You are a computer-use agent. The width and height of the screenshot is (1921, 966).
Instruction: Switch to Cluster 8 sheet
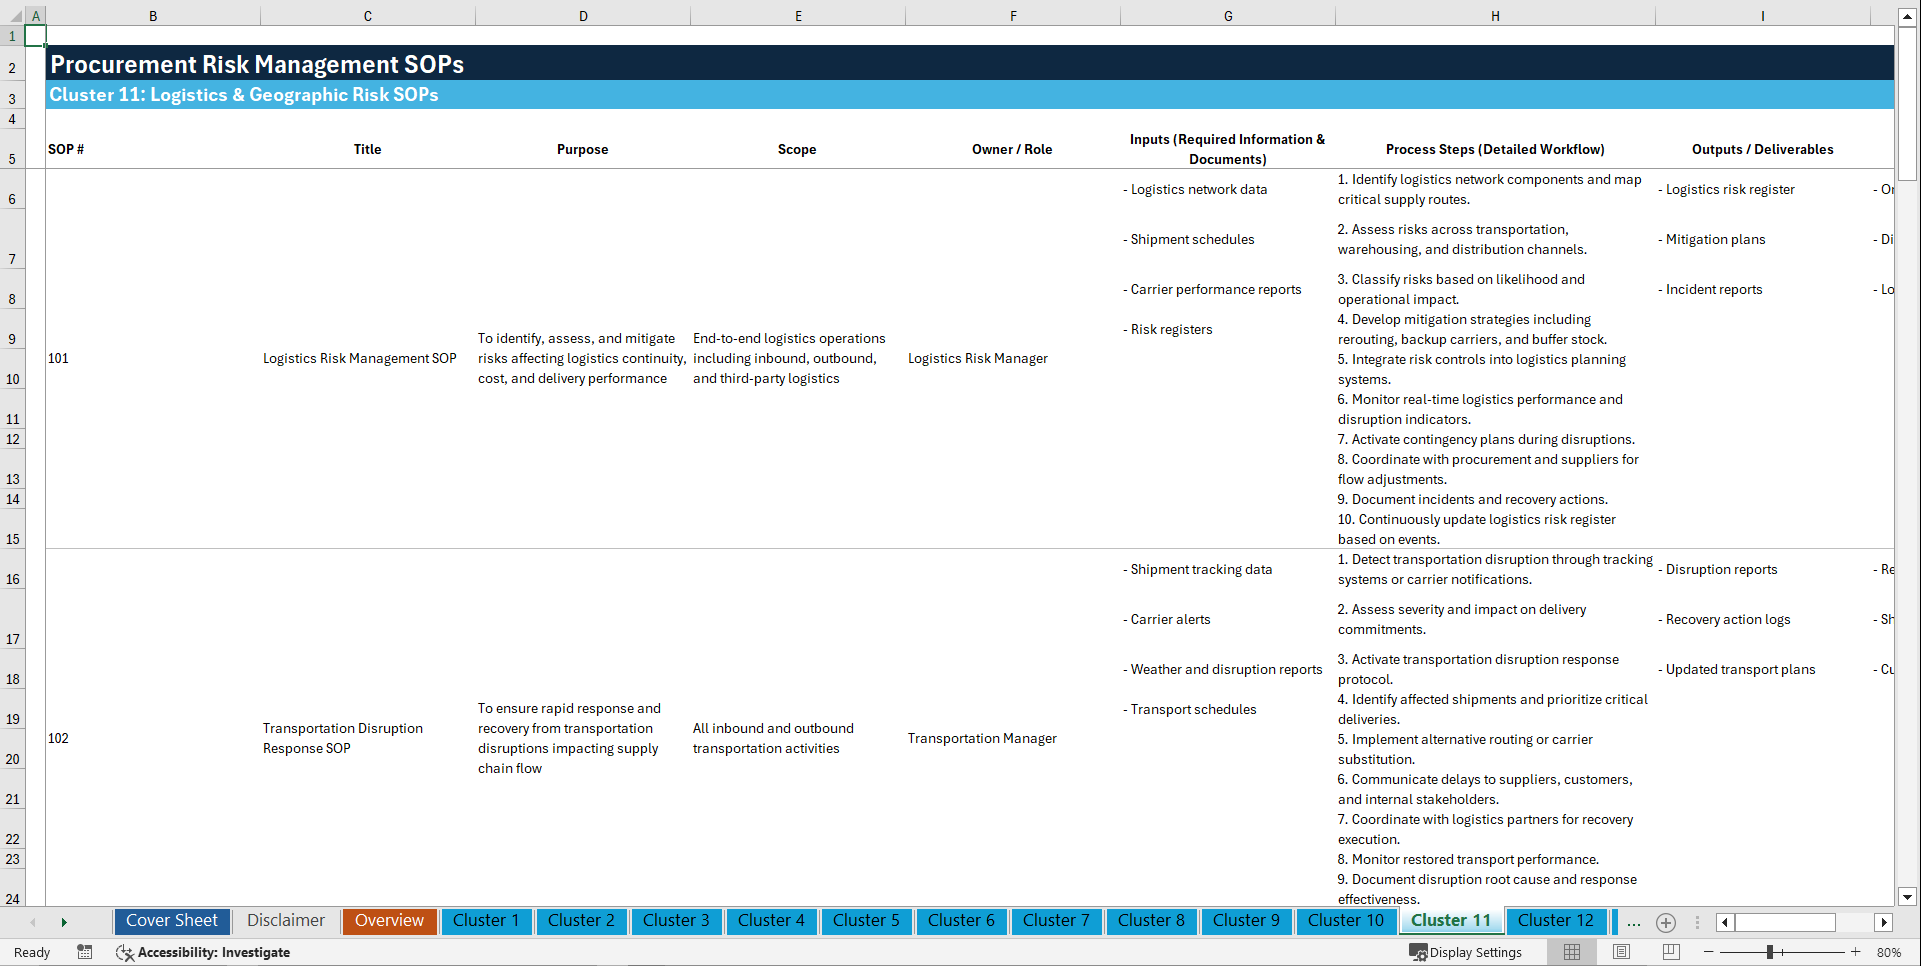[x=1151, y=921]
